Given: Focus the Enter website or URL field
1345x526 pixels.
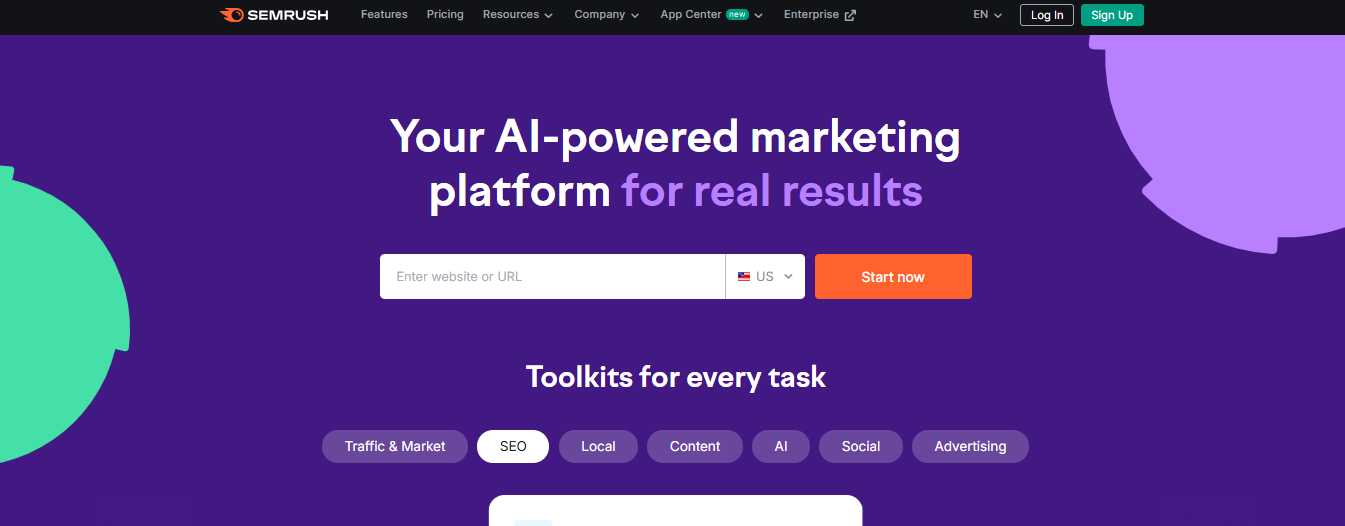Looking at the screenshot, I should 552,277.
